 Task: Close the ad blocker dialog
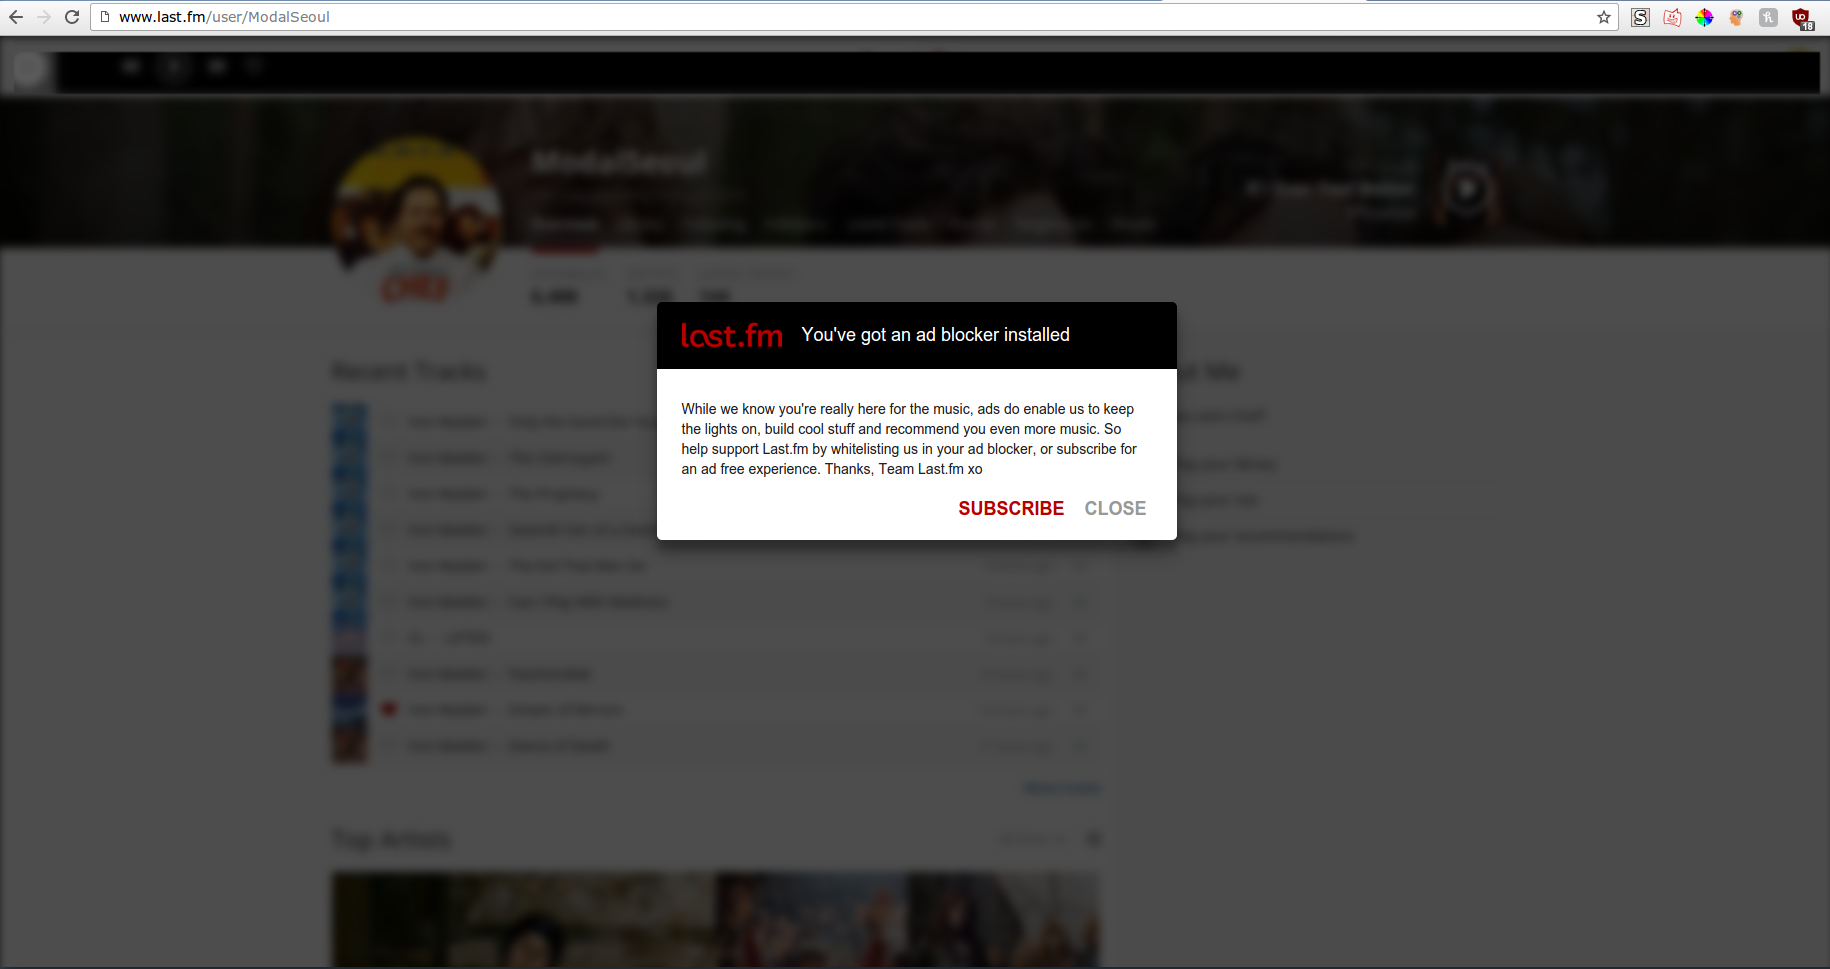(1115, 508)
